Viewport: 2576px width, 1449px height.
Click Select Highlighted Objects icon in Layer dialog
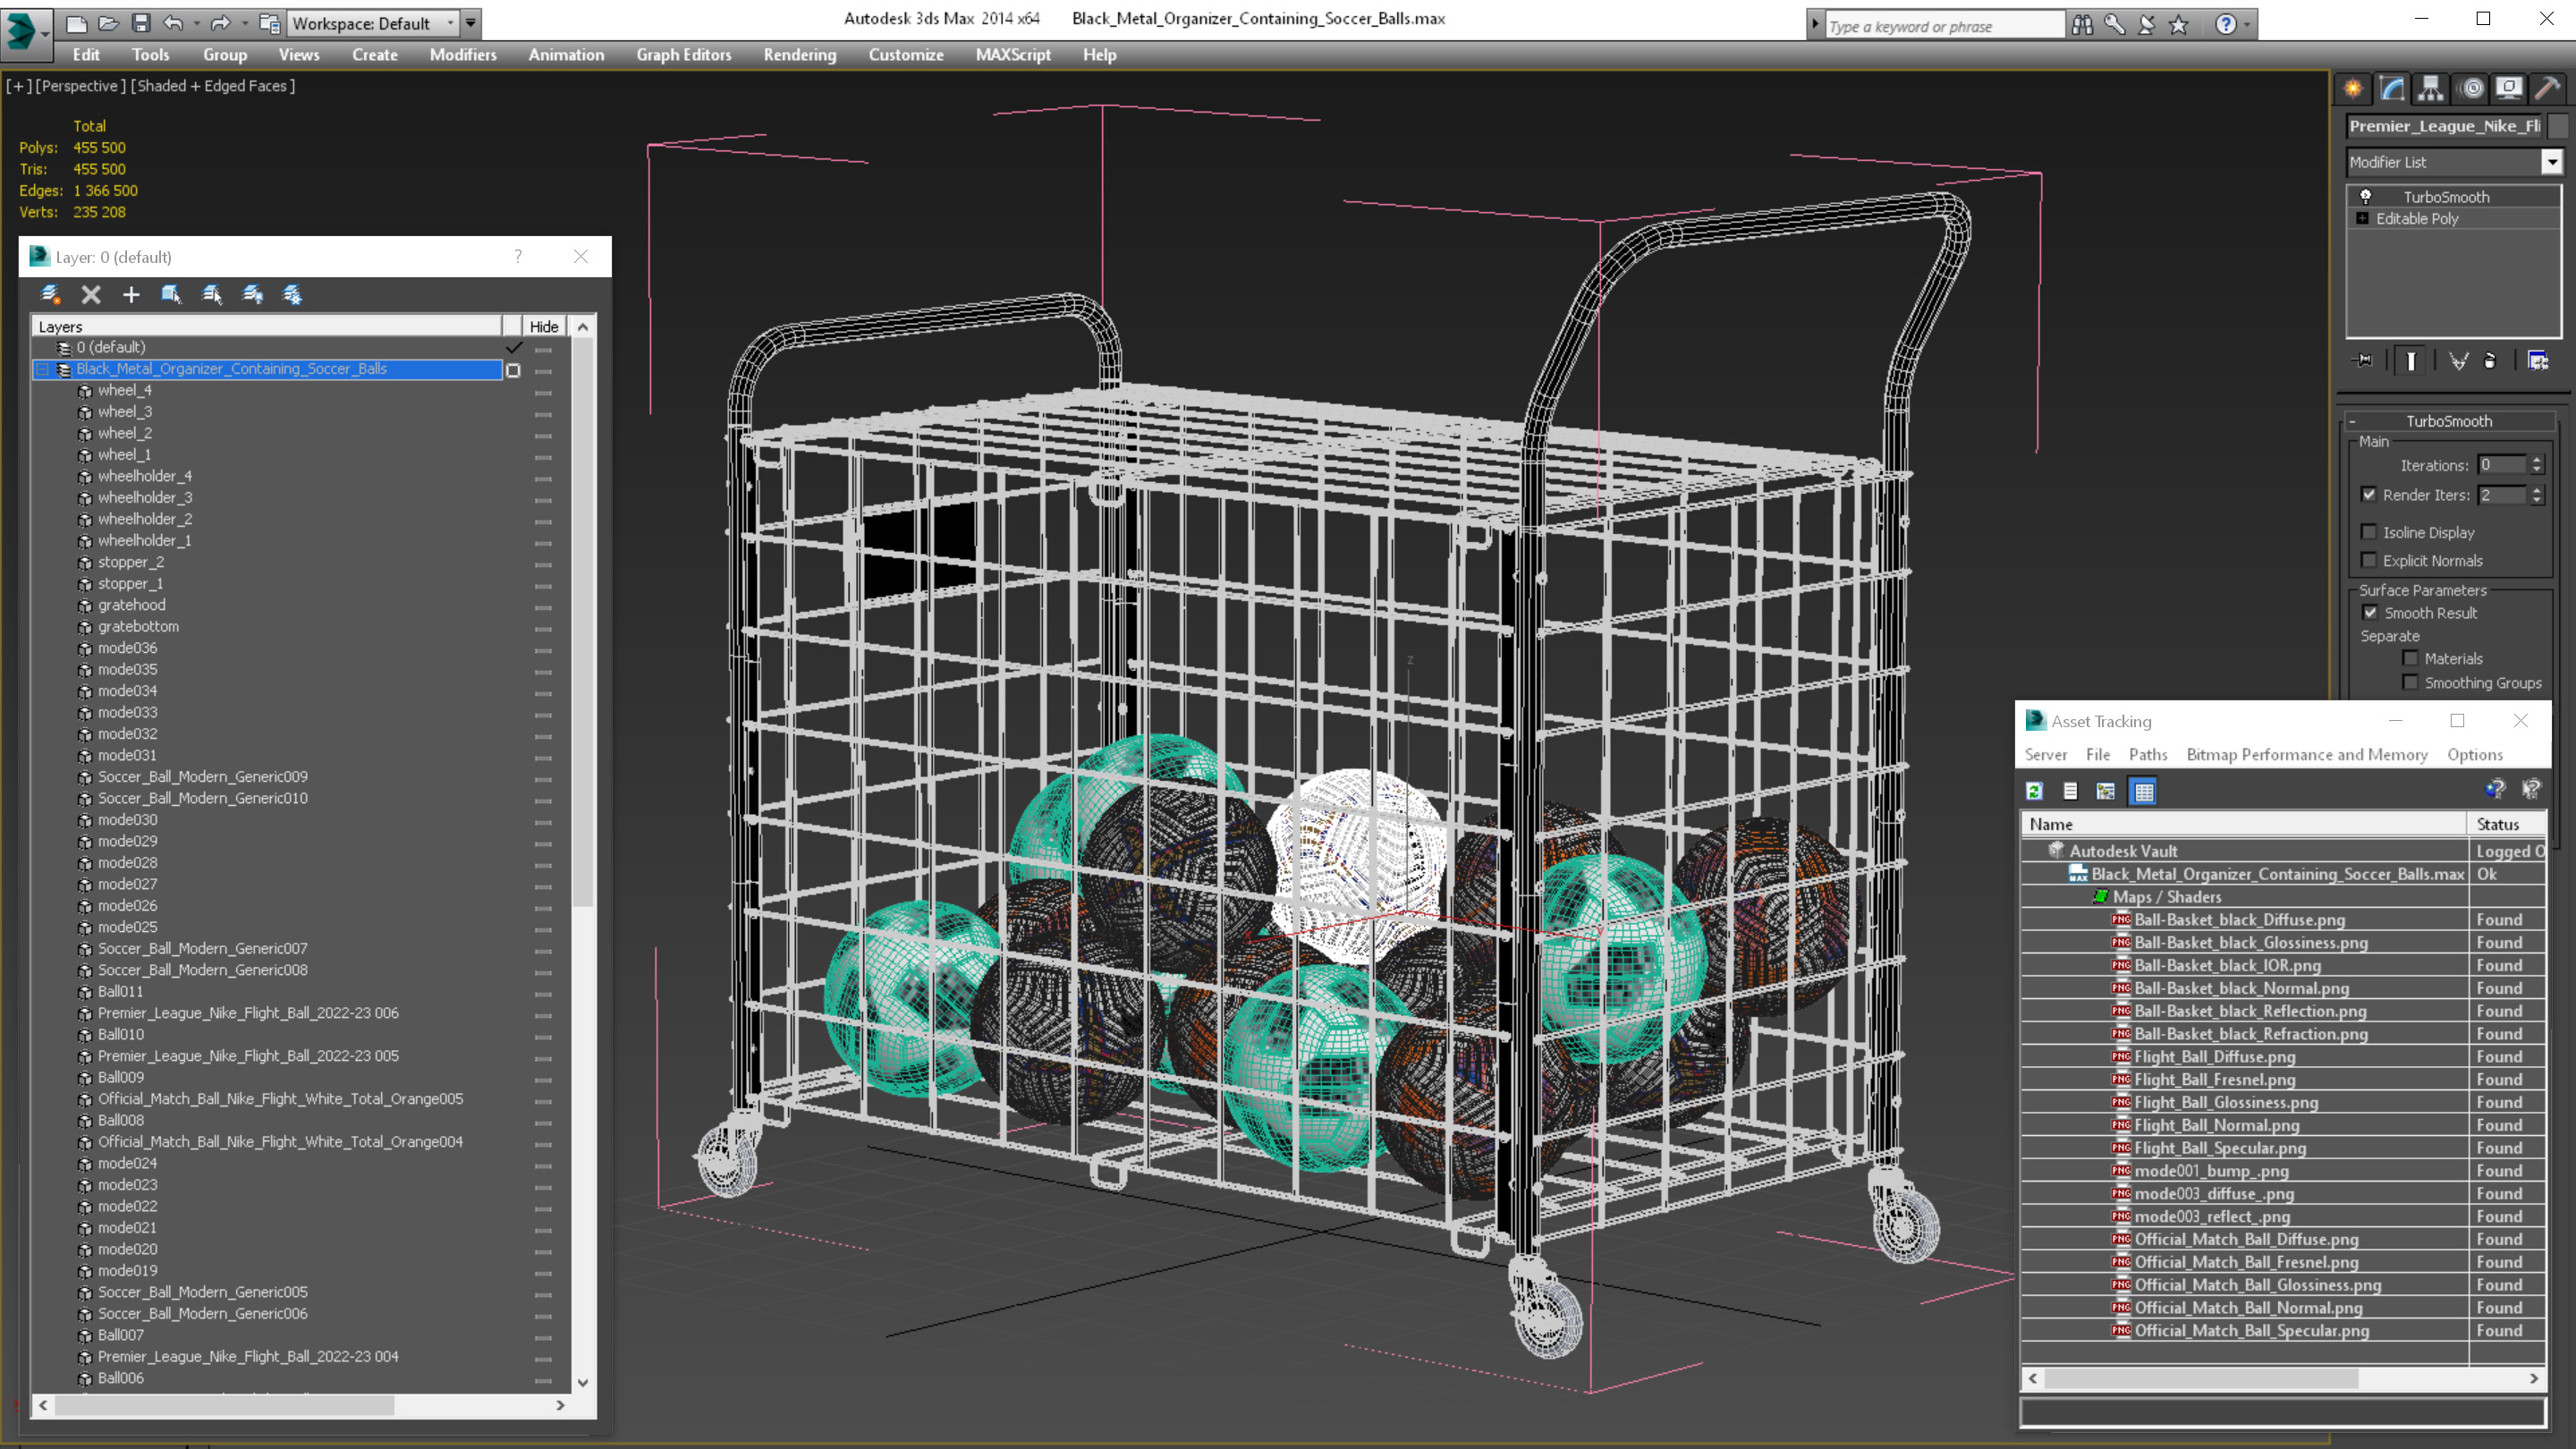click(x=171, y=294)
